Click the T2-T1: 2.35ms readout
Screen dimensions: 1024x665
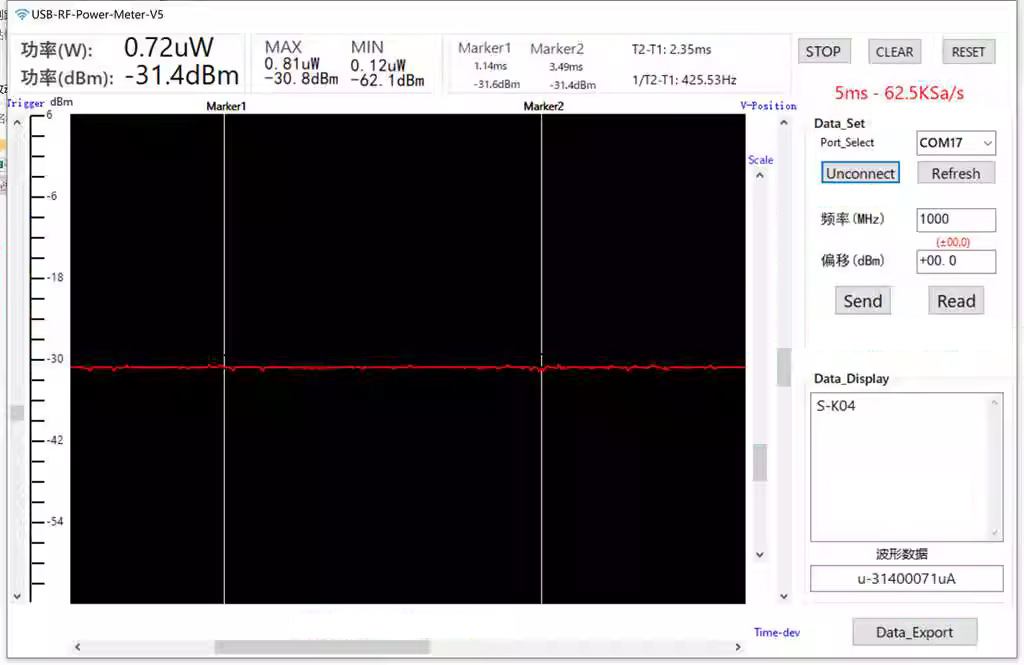tap(671, 50)
